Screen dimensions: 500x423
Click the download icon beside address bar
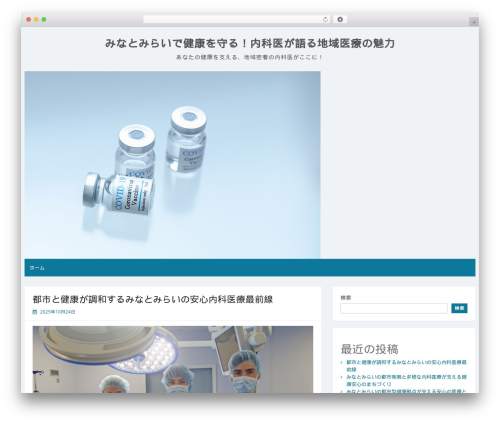coord(340,20)
